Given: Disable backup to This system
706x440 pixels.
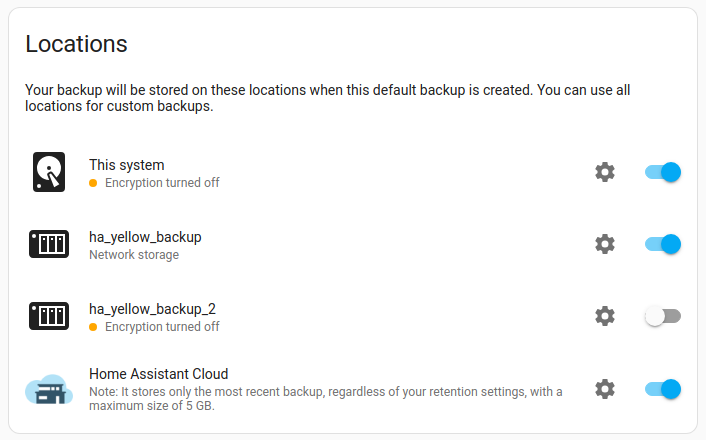Looking at the screenshot, I should pos(663,172).
